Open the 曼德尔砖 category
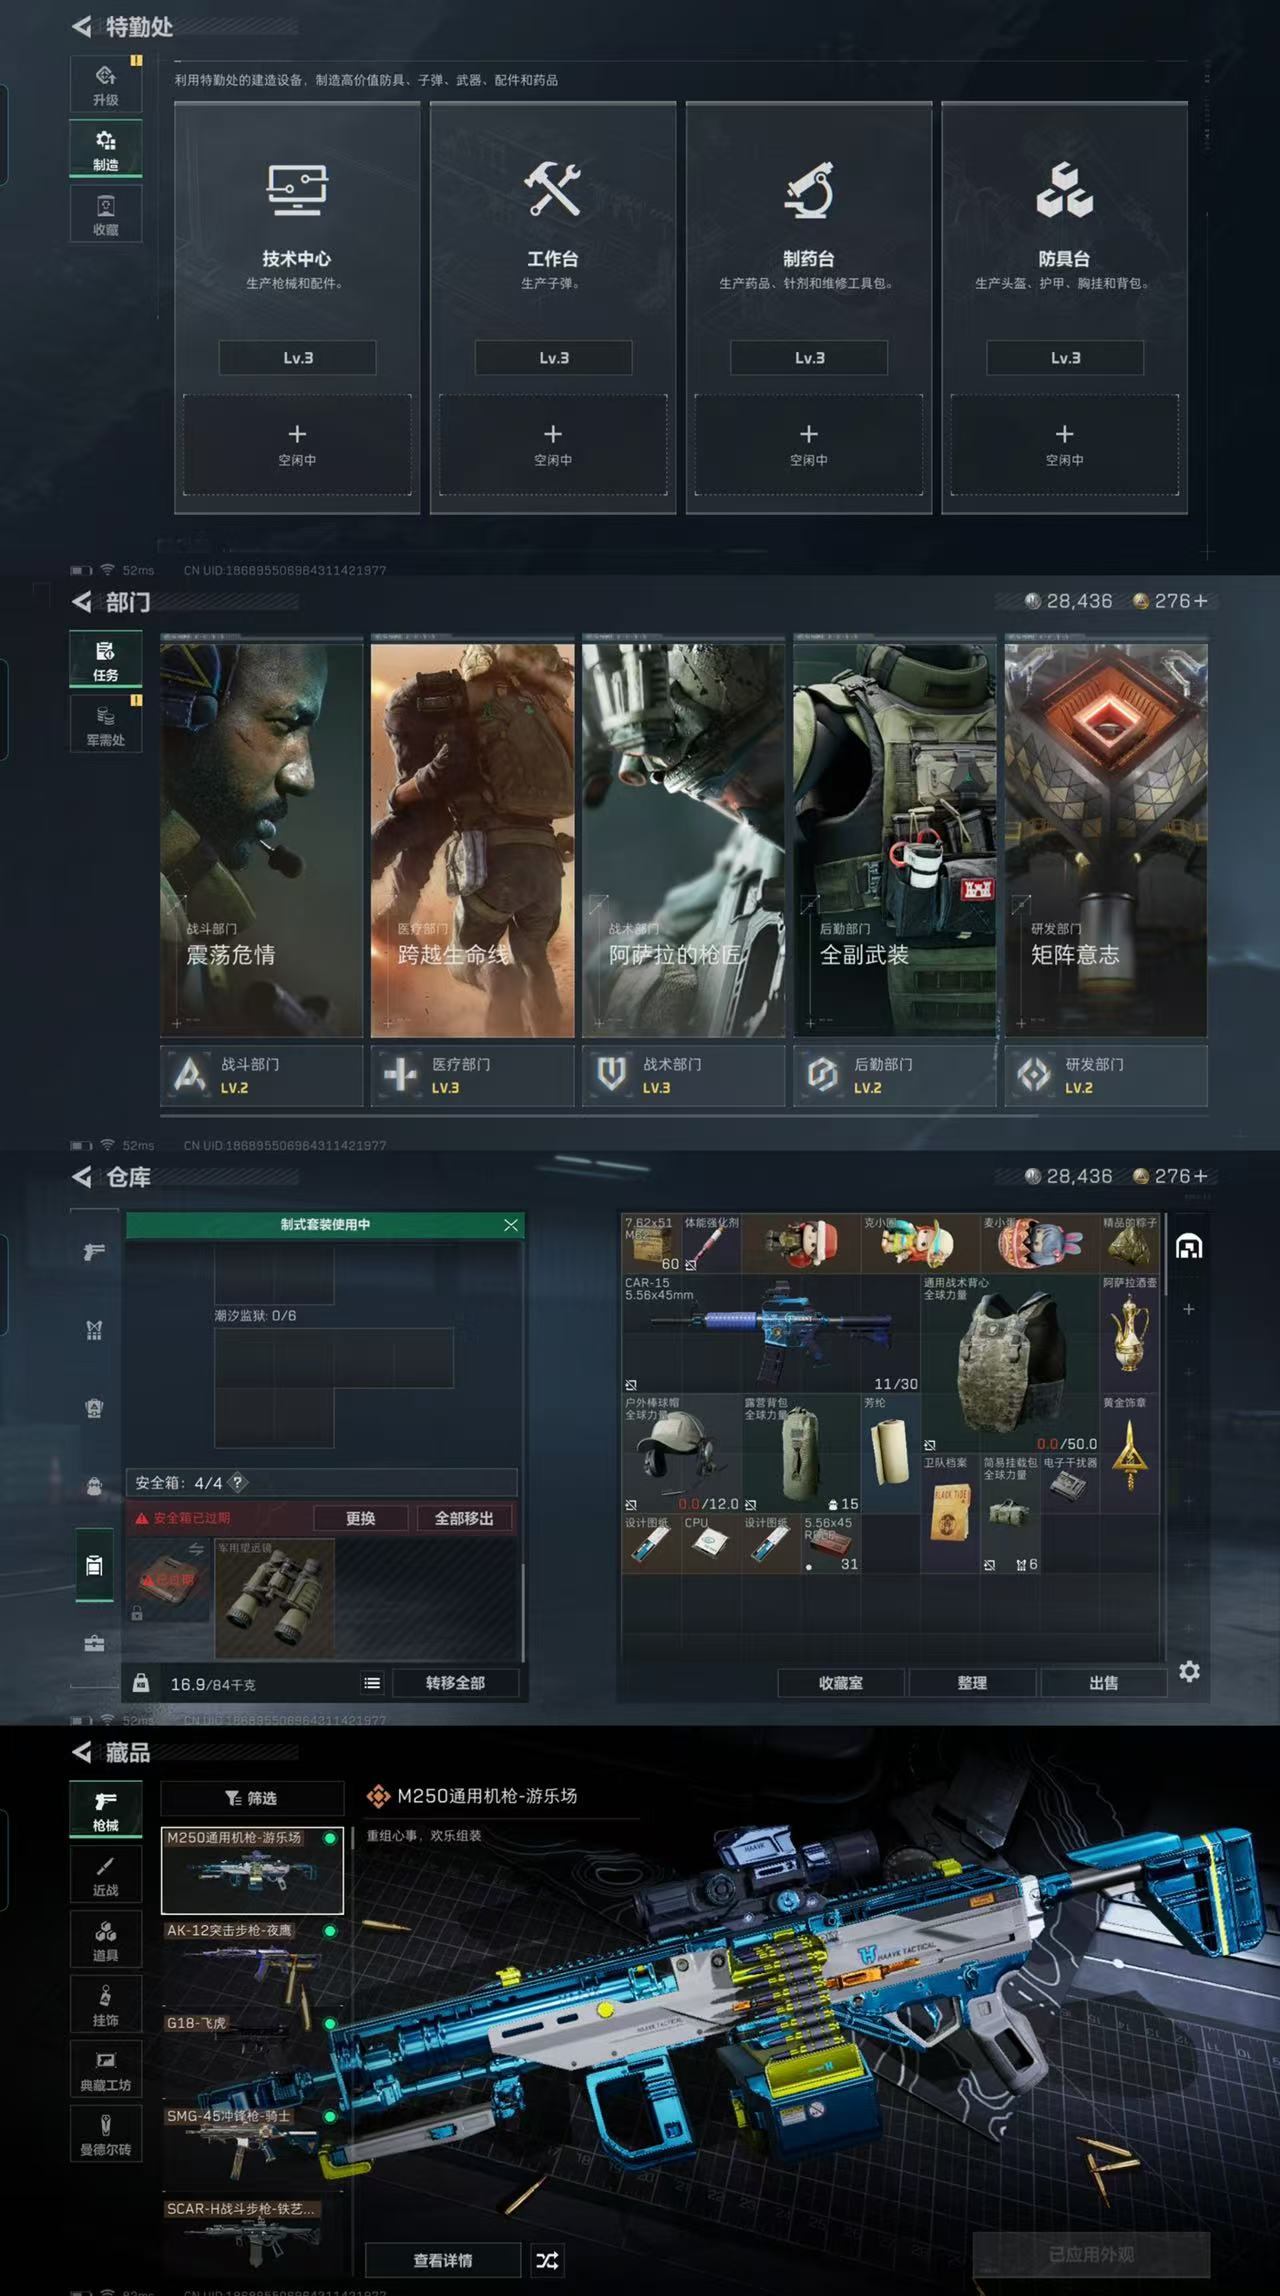Viewport: 1280px width, 2296px height. pyautogui.click(x=106, y=2134)
